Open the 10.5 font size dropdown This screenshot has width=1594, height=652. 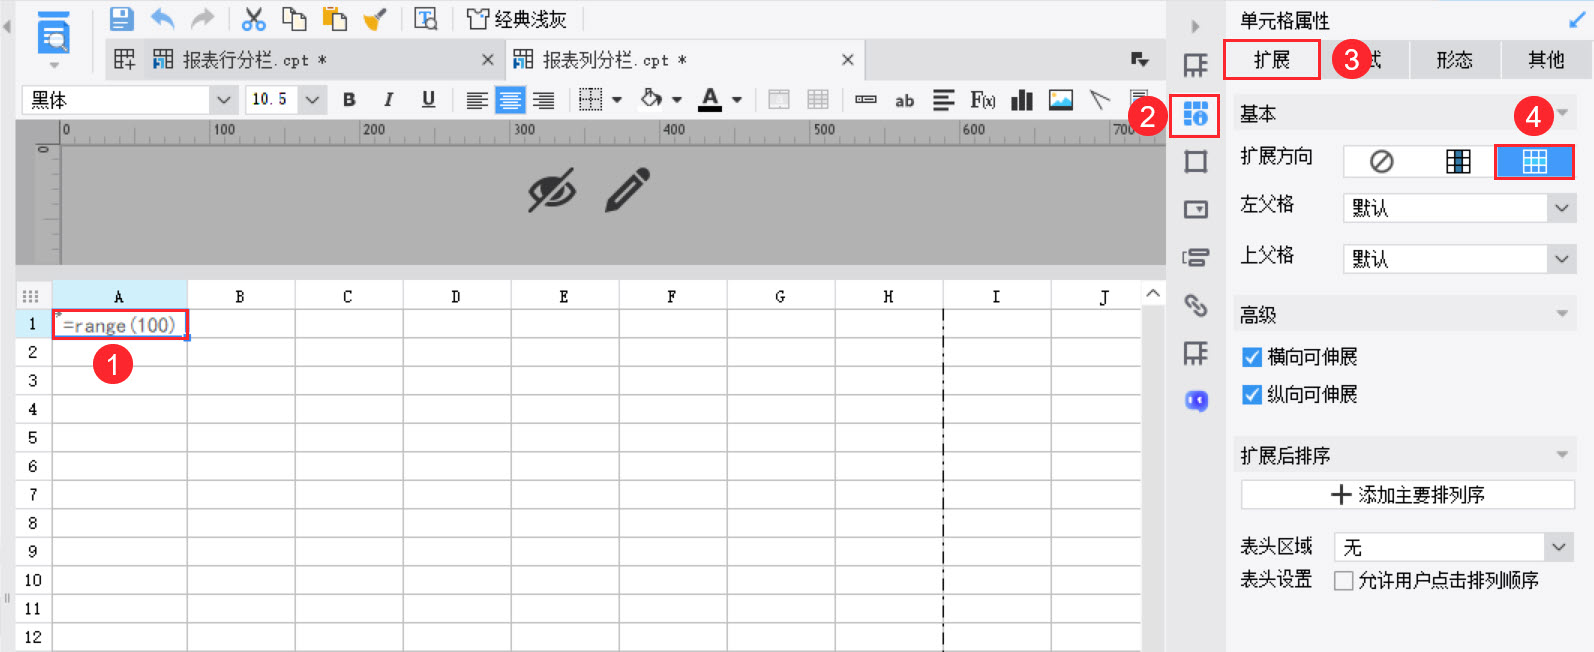point(312,100)
